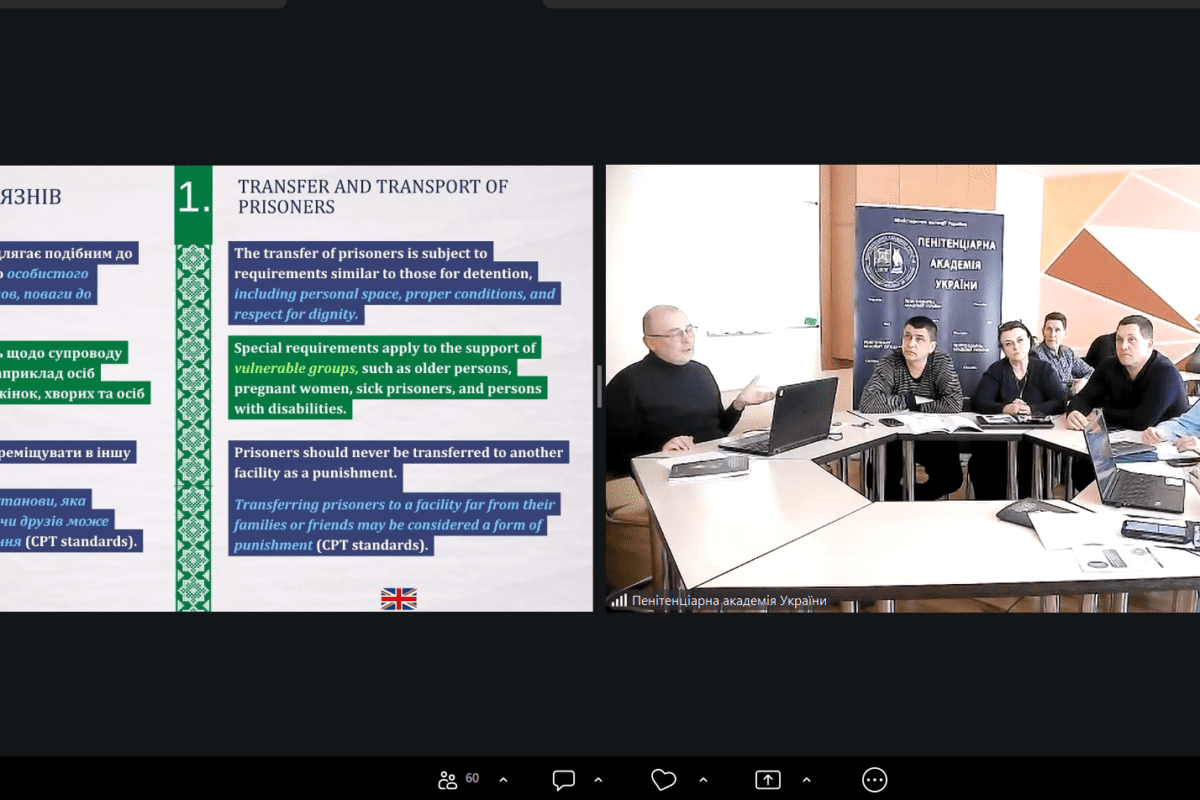Image resolution: width=1200 pixels, height=800 pixels.
Task: Click the signal bars icon on video tile
Action: point(619,600)
